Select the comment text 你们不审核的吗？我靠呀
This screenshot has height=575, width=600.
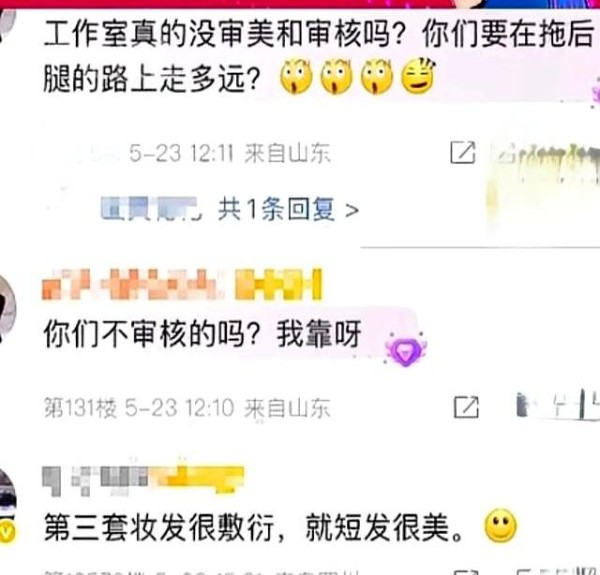click(202, 334)
